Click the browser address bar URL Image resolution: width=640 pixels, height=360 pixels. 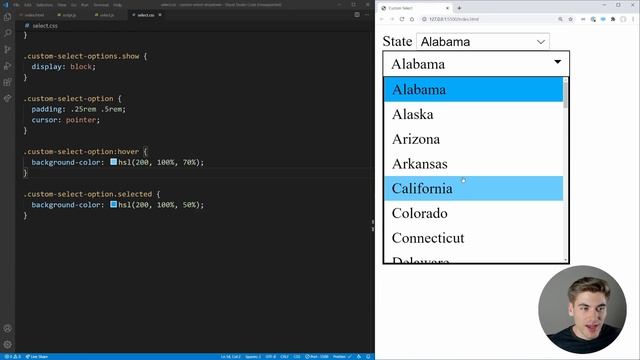pyautogui.click(x=454, y=19)
